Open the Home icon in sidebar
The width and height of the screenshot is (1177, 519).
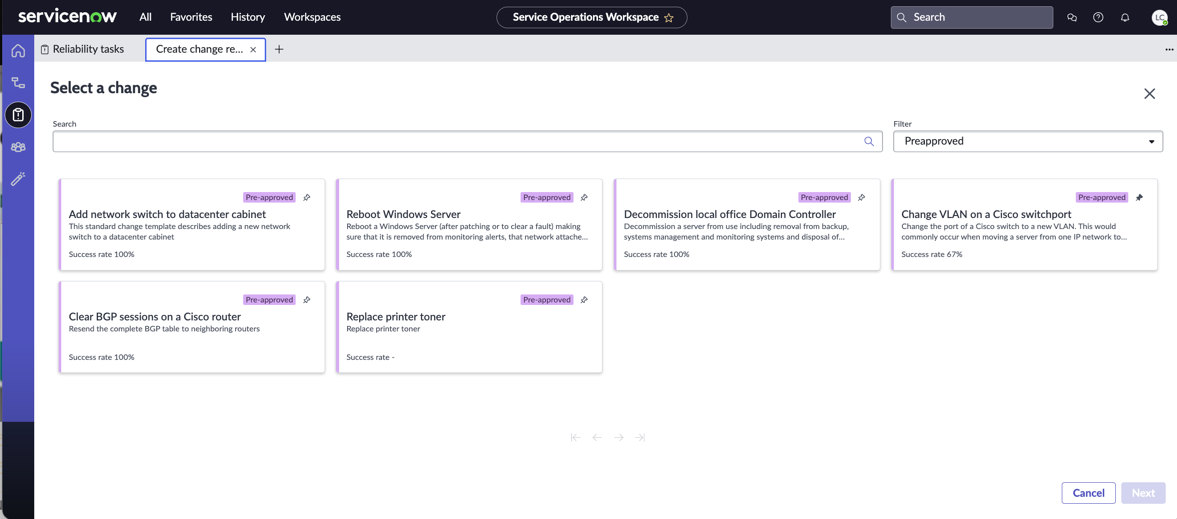click(x=18, y=51)
